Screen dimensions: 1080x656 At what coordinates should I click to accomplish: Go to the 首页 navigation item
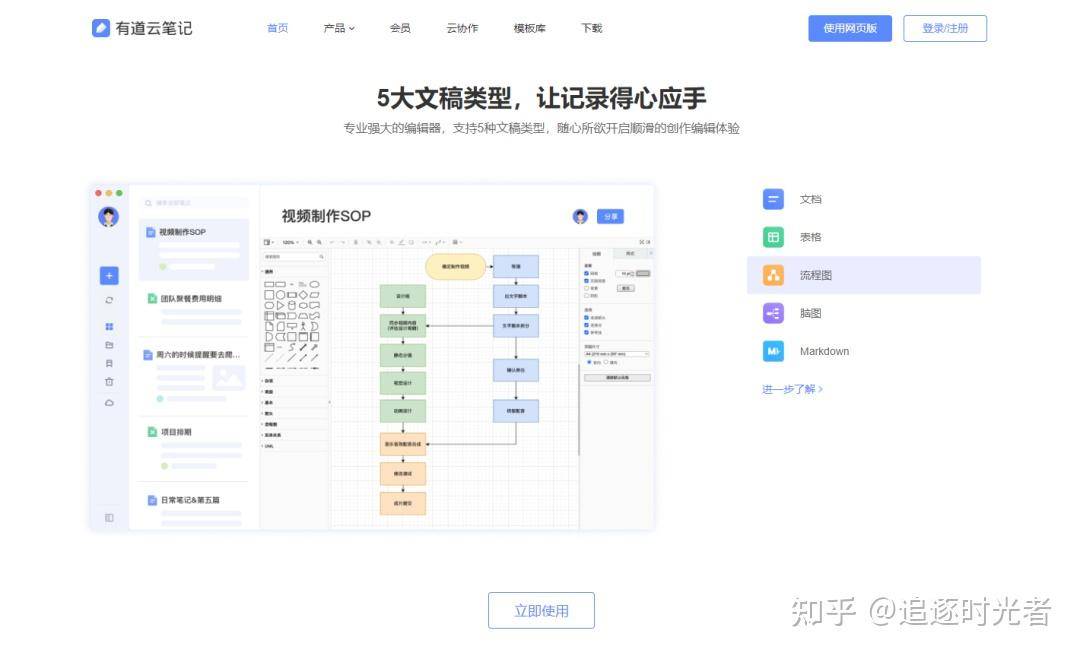click(x=278, y=28)
